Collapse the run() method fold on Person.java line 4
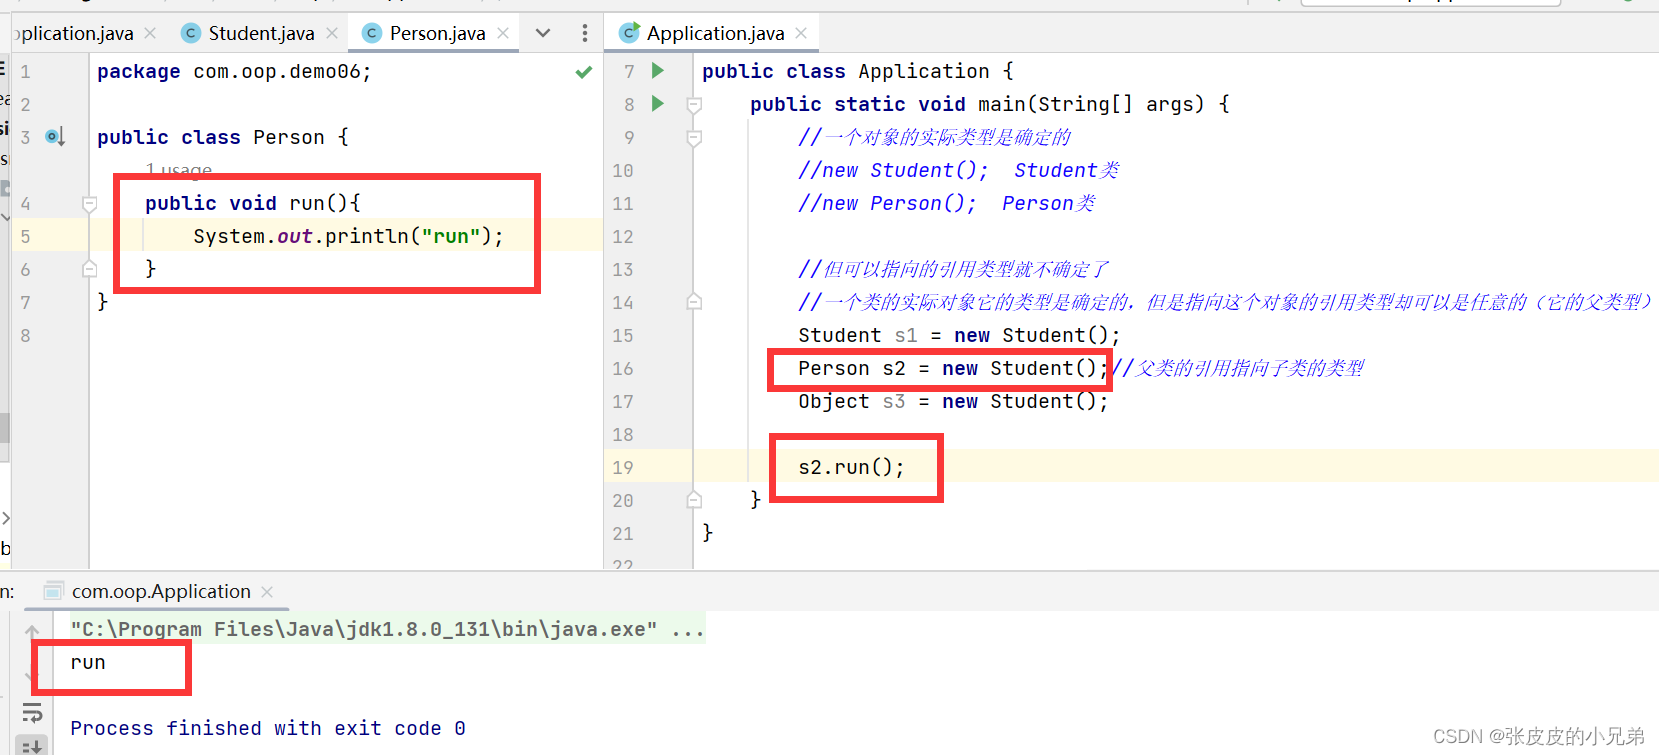 (x=89, y=203)
